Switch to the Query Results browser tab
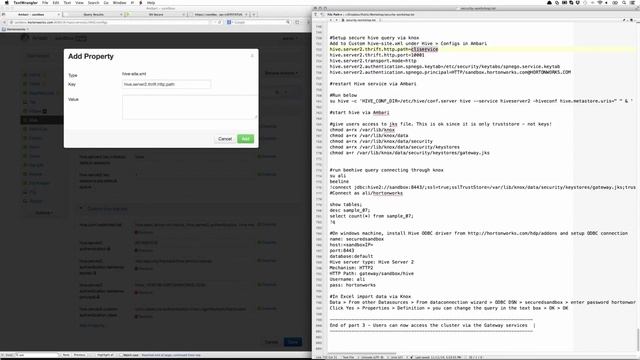640x360 pixels. [93, 14]
